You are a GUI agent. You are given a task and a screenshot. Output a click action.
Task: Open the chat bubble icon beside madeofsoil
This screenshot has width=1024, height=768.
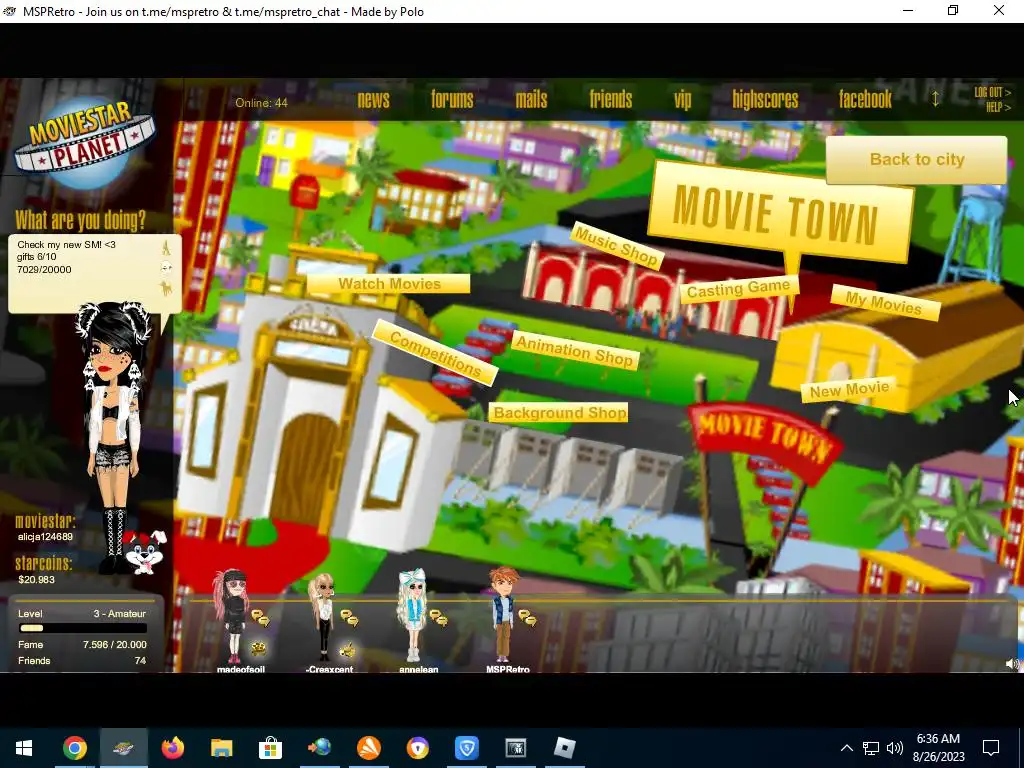260,617
